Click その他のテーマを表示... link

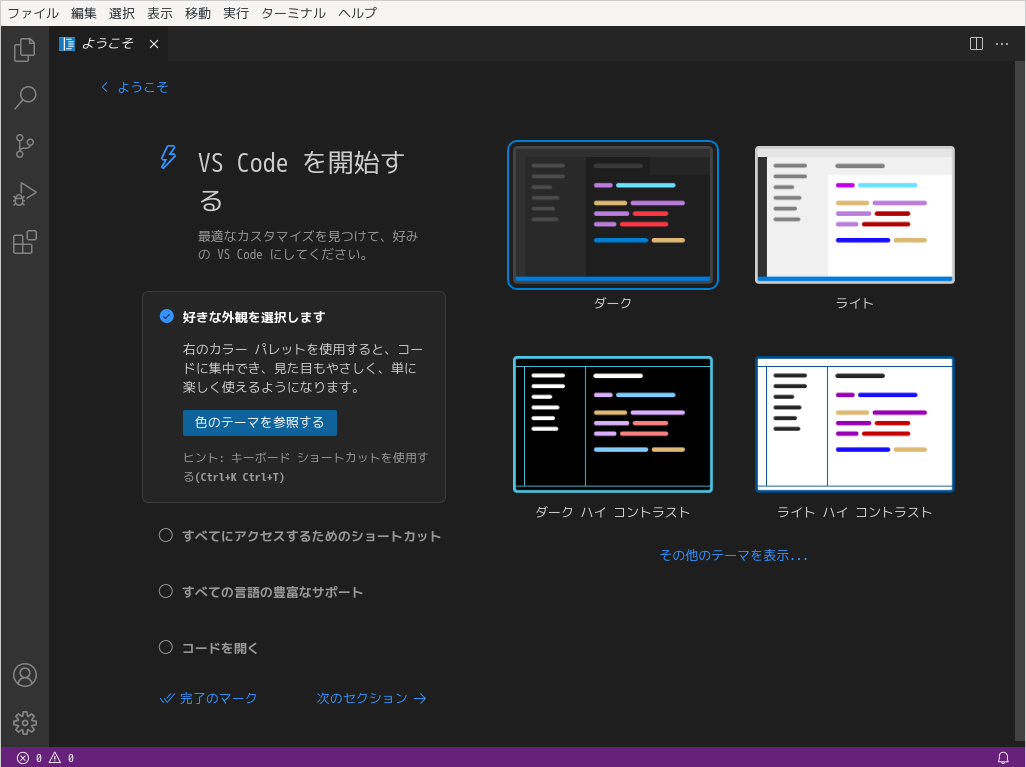click(734, 556)
